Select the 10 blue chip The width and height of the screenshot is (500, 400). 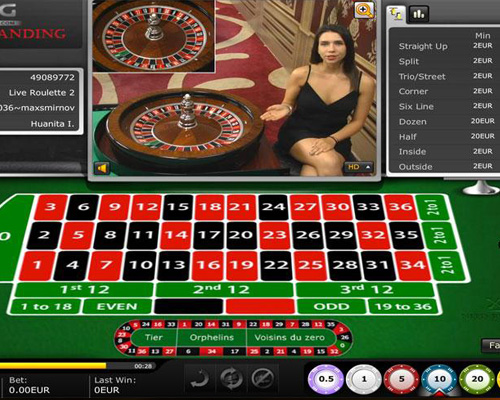pos(439,379)
